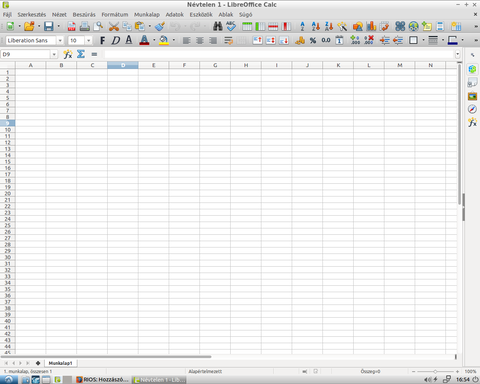Toggle center horizontally alignment
This screenshot has height=384, width=480.
pos(200,40)
